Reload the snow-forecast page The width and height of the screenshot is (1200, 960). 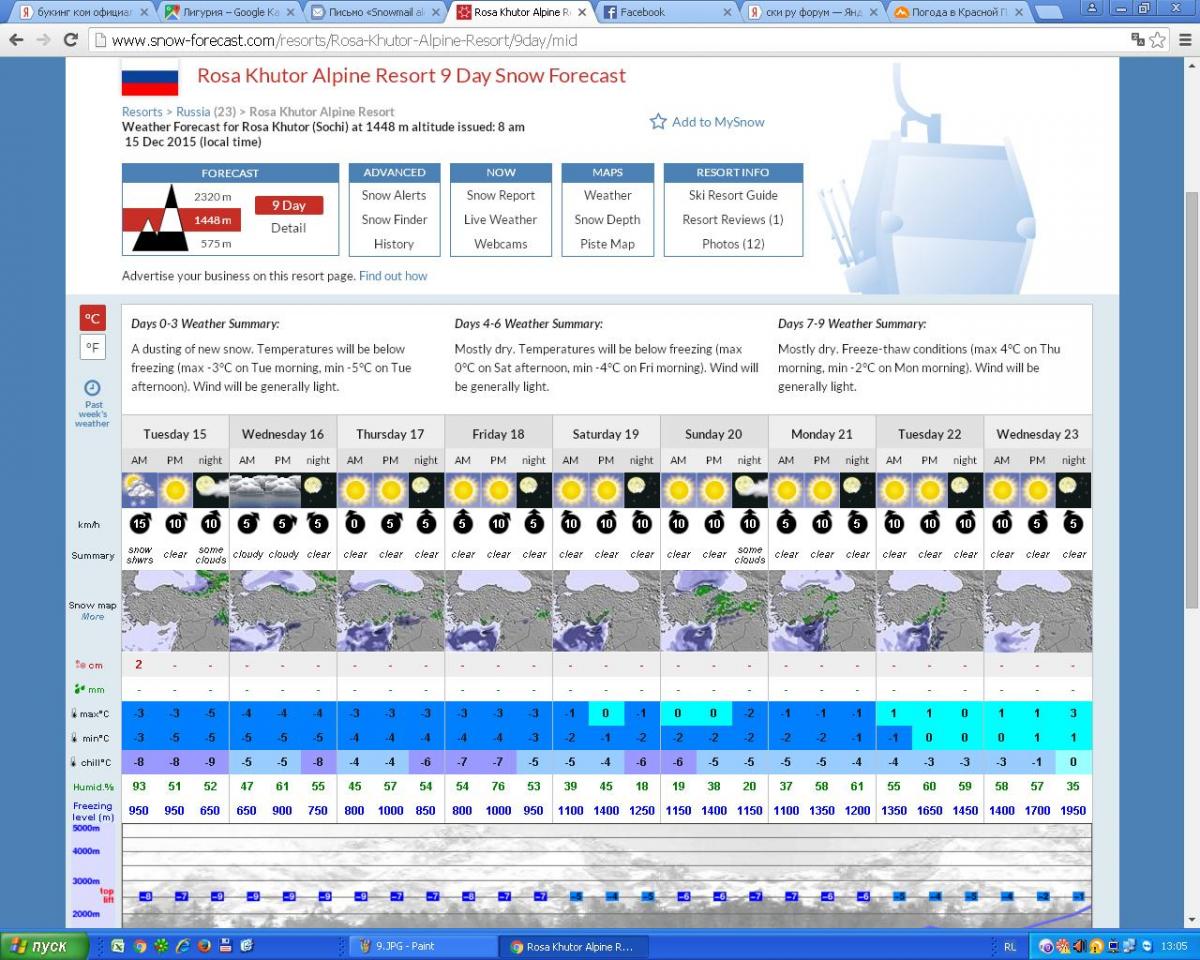pyautogui.click(x=70, y=40)
